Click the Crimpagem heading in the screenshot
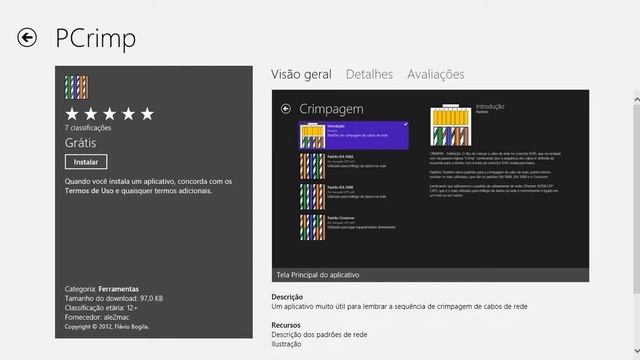Viewport: 640px width, 360px height. coord(331,109)
